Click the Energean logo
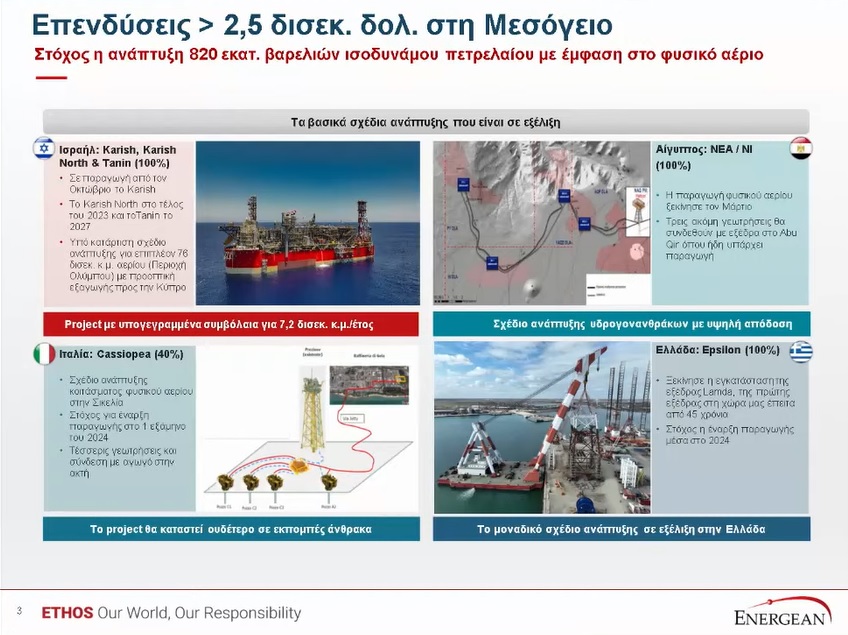 coord(783,612)
